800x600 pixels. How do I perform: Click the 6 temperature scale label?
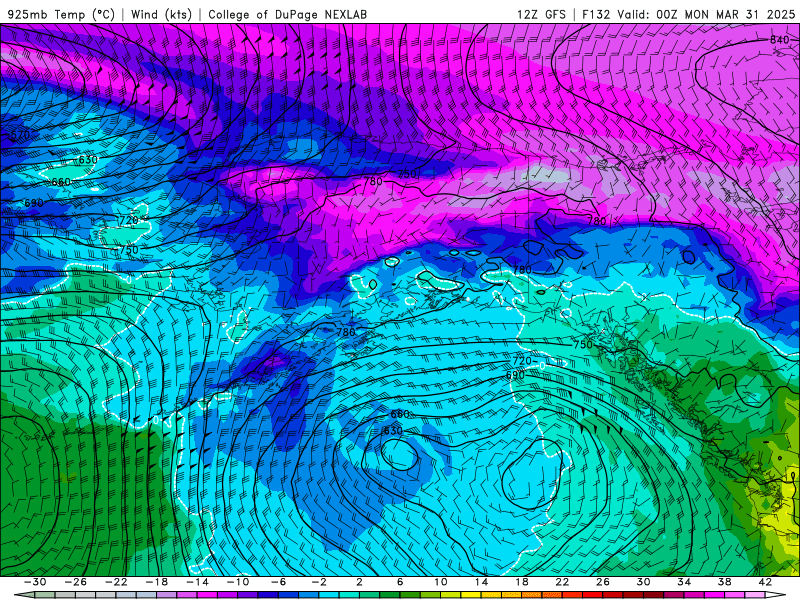point(400,582)
